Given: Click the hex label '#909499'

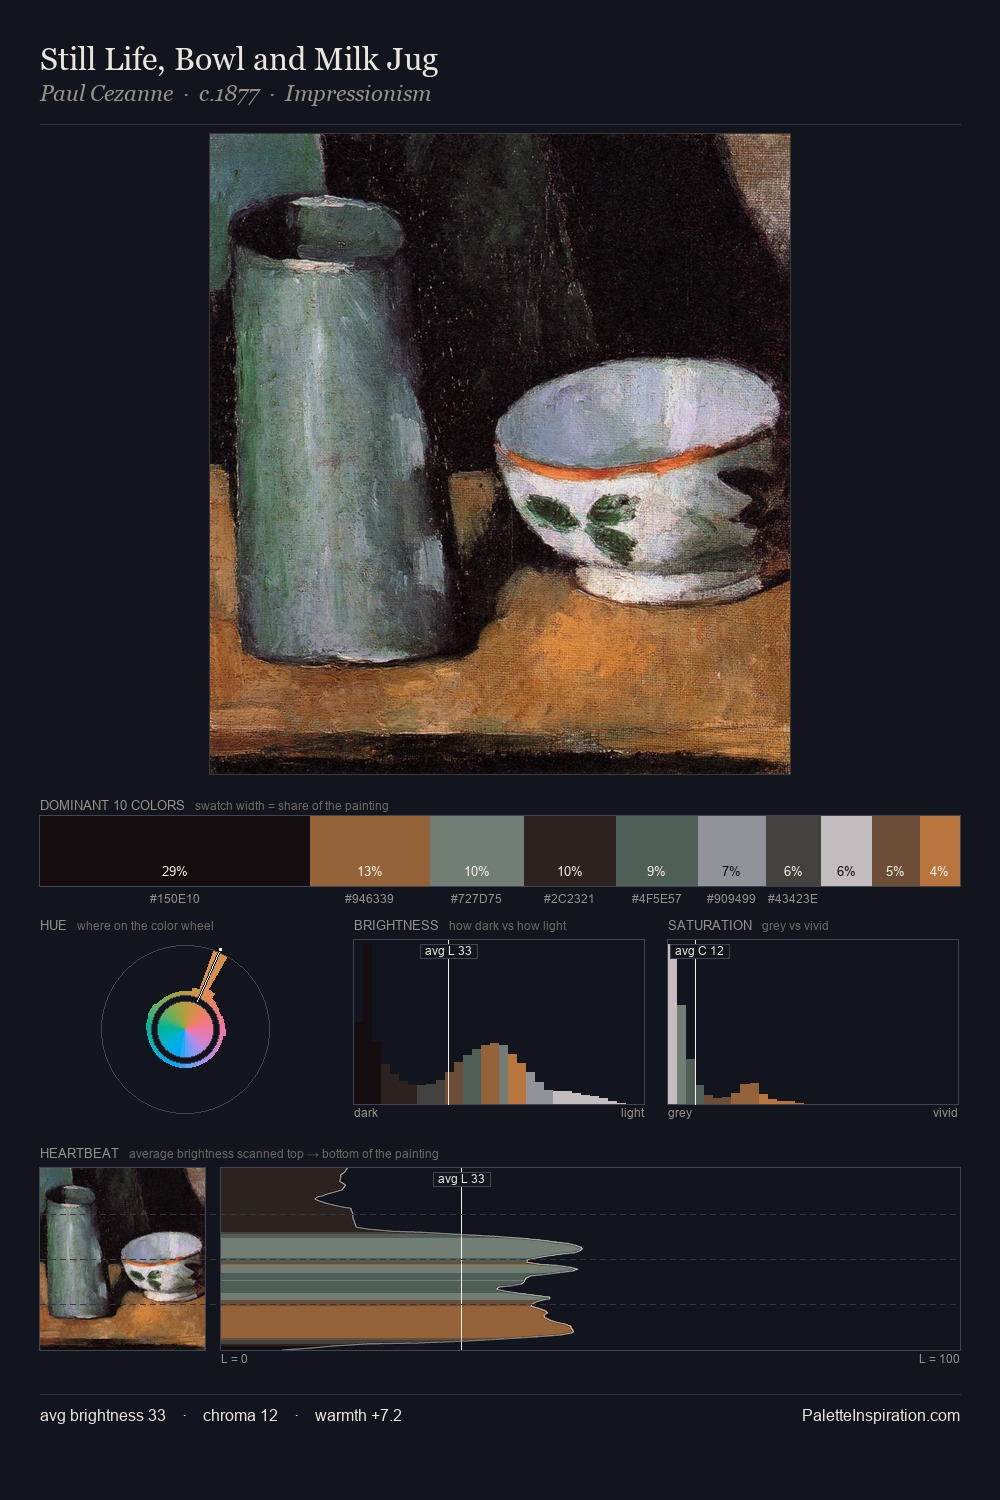Looking at the screenshot, I should point(731,899).
